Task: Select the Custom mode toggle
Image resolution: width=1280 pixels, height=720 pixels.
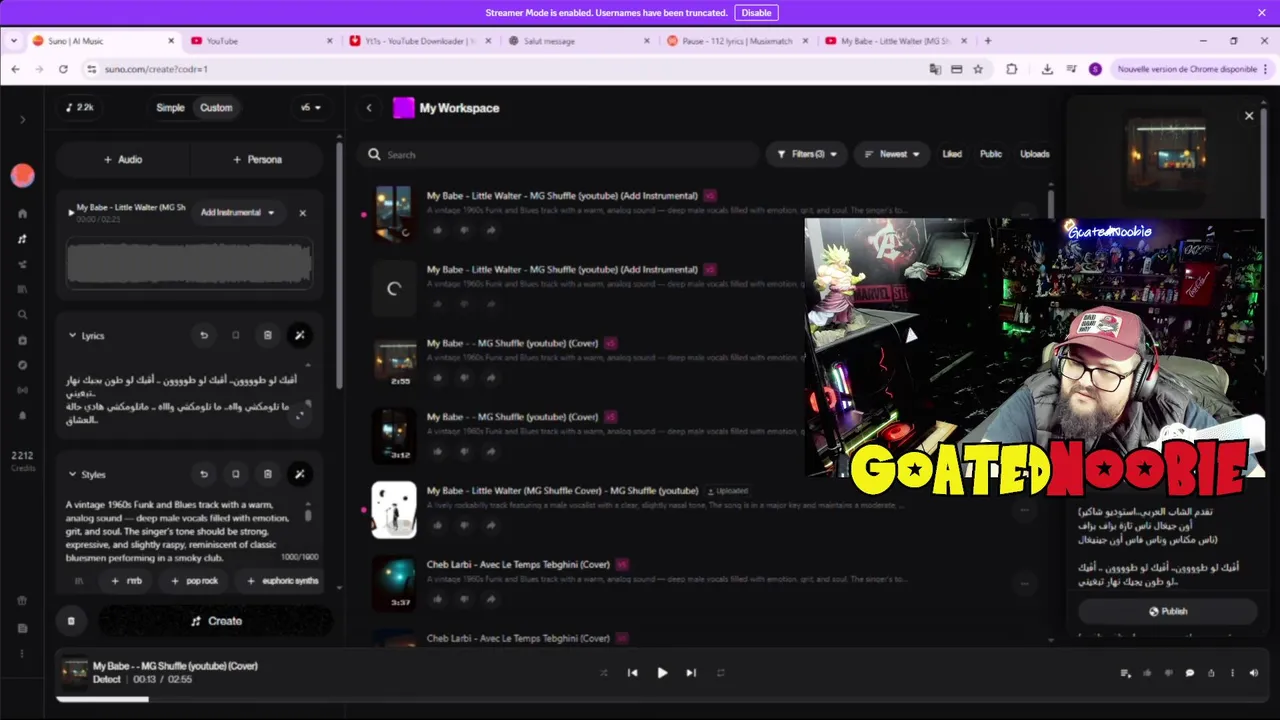Action: click(216, 108)
